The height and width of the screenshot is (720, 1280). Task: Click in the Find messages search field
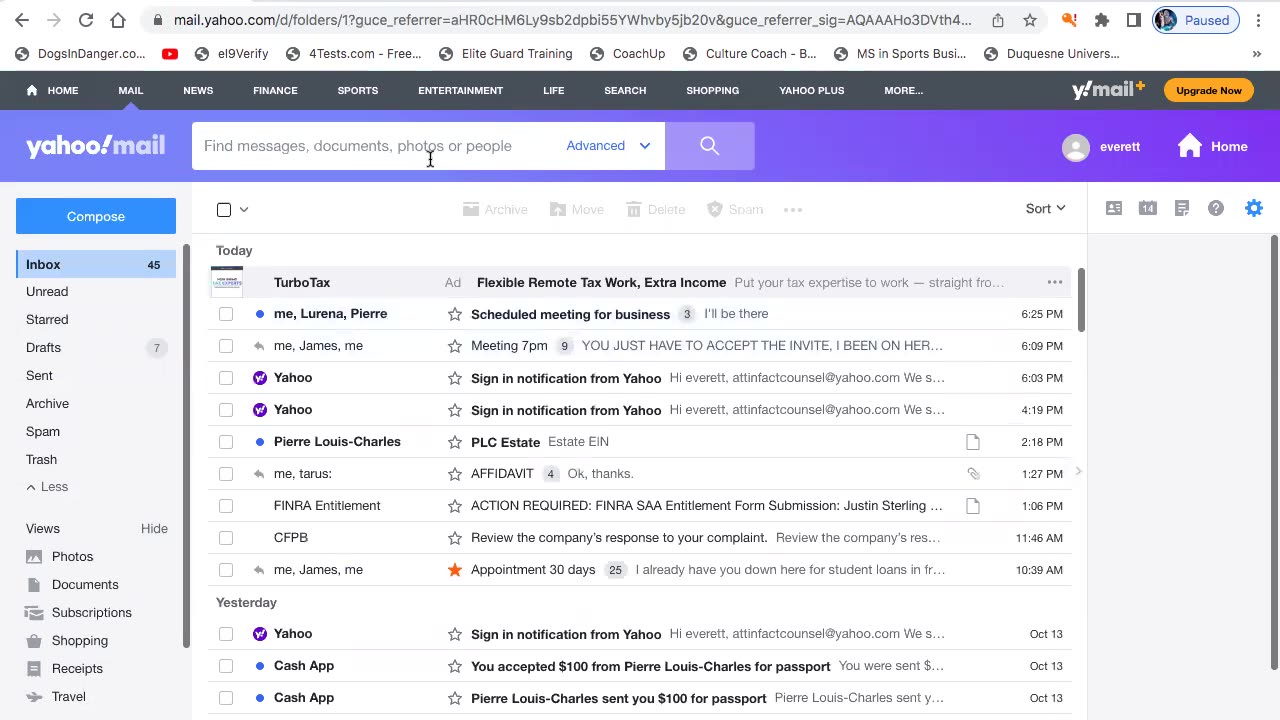tap(380, 146)
